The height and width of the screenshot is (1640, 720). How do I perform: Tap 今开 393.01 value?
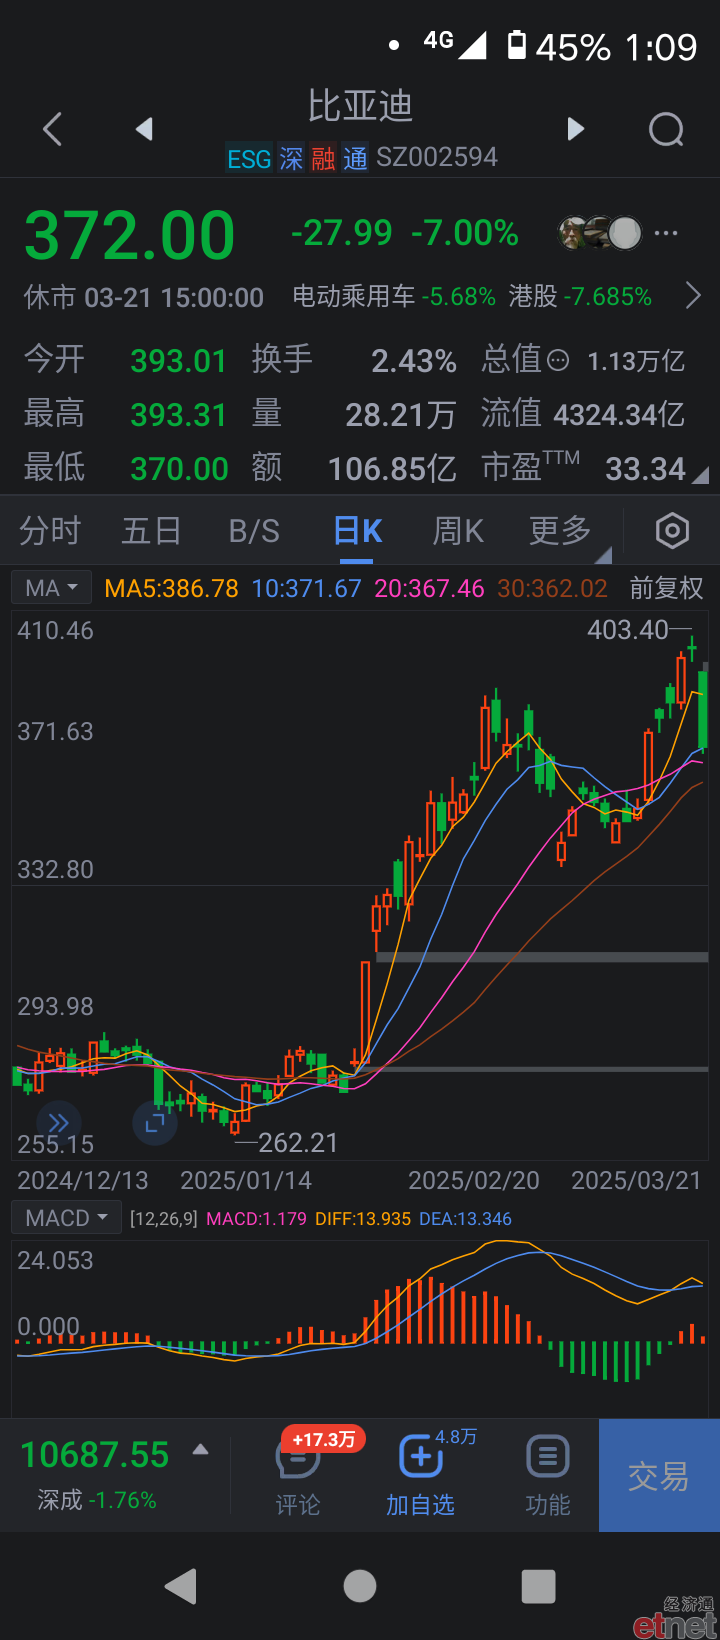[179, 360]
